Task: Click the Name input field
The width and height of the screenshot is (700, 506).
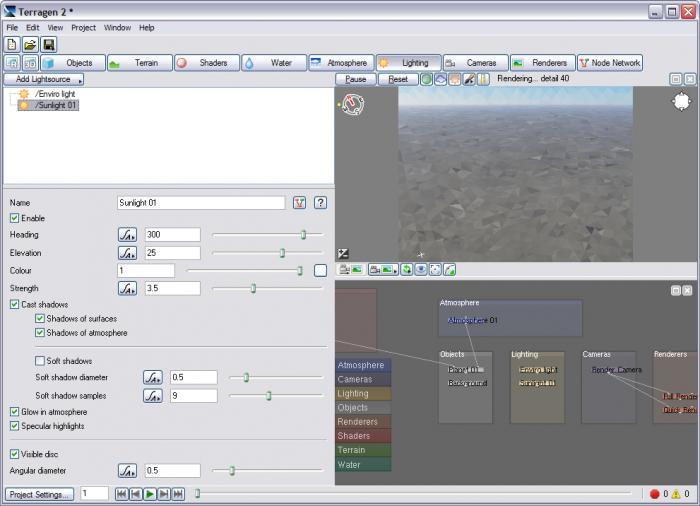Action: 201,203
